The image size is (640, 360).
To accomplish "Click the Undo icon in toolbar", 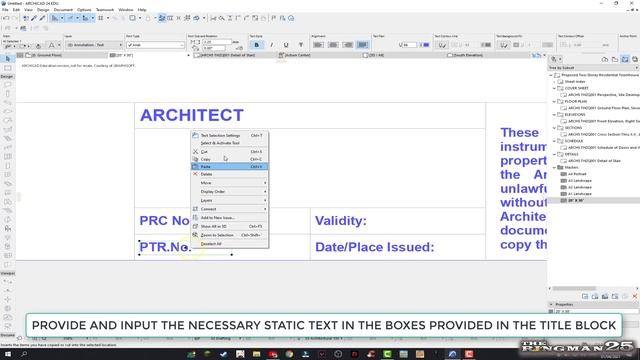I will pos(6,18).
